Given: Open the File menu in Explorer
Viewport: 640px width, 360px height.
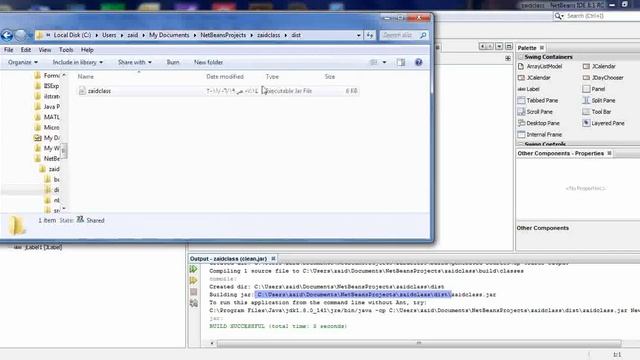Looking at the screenshot, I should [9, 50].
